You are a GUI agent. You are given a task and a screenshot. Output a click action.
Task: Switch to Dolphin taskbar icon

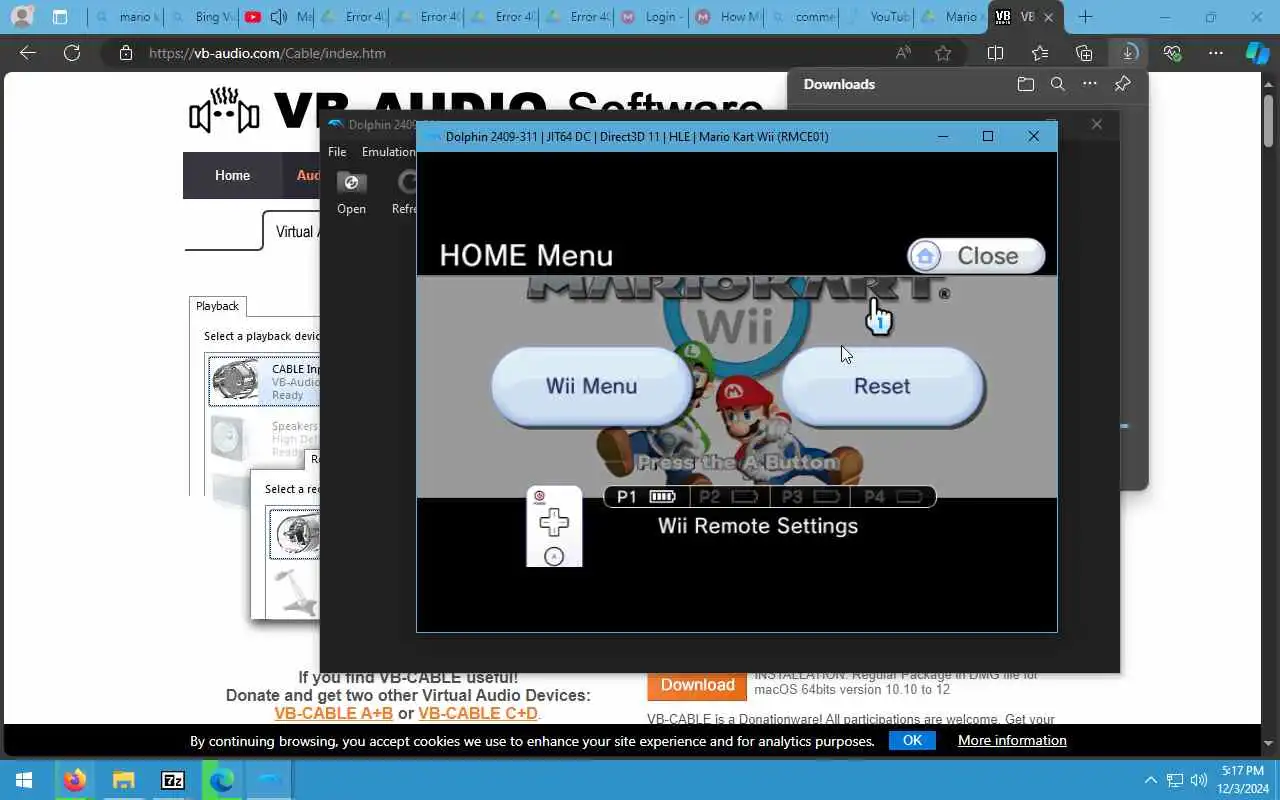[x=270, y=780]
